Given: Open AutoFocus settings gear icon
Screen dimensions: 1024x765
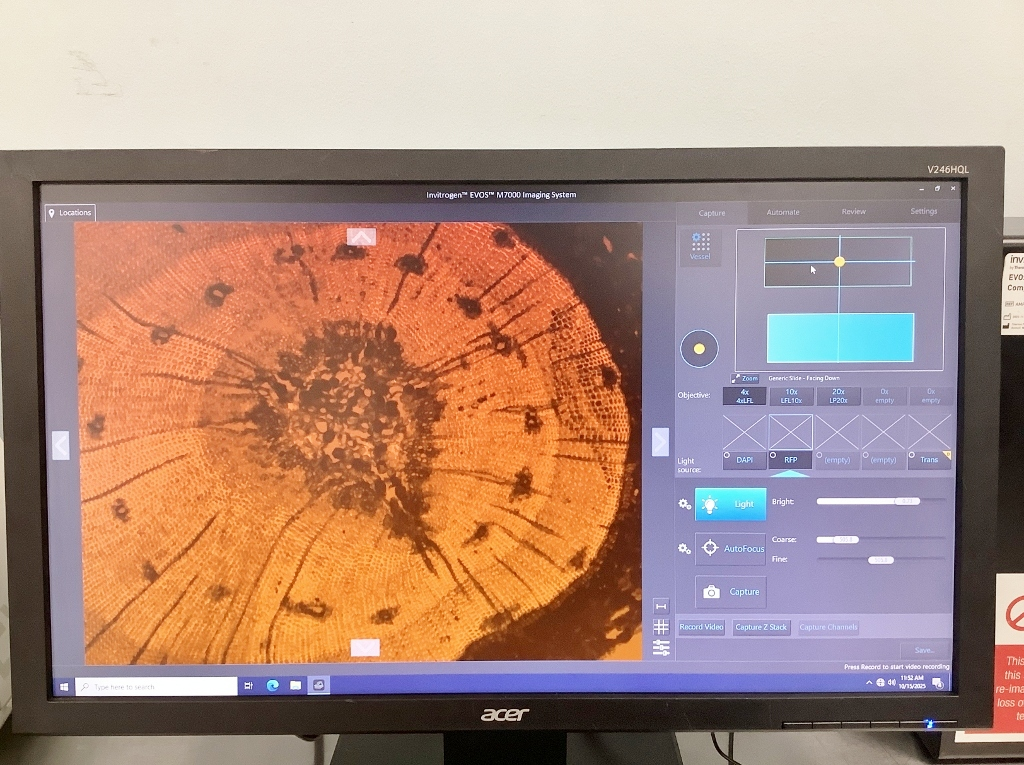Looking at the screenshot, I should pos(684,548).
